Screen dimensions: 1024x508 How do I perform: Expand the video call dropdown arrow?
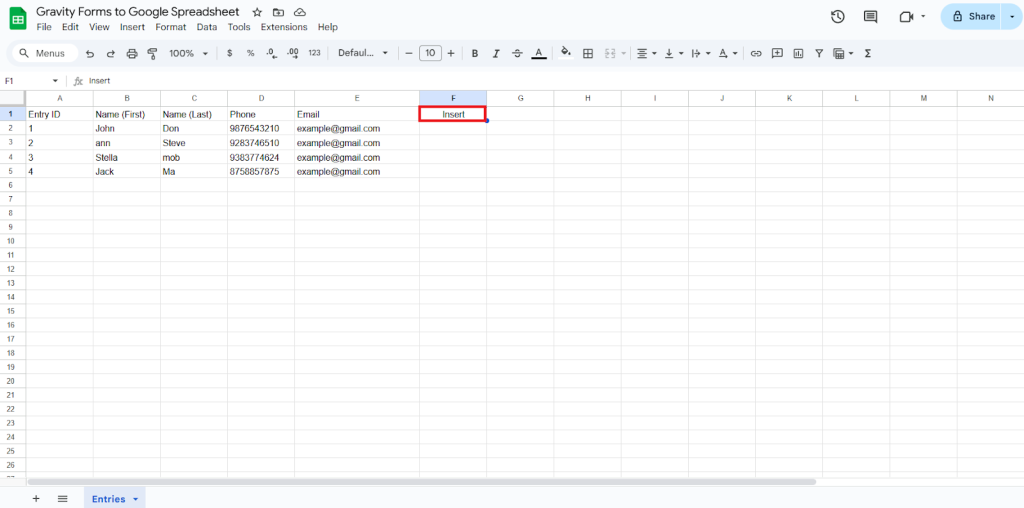tap(923, 16)
